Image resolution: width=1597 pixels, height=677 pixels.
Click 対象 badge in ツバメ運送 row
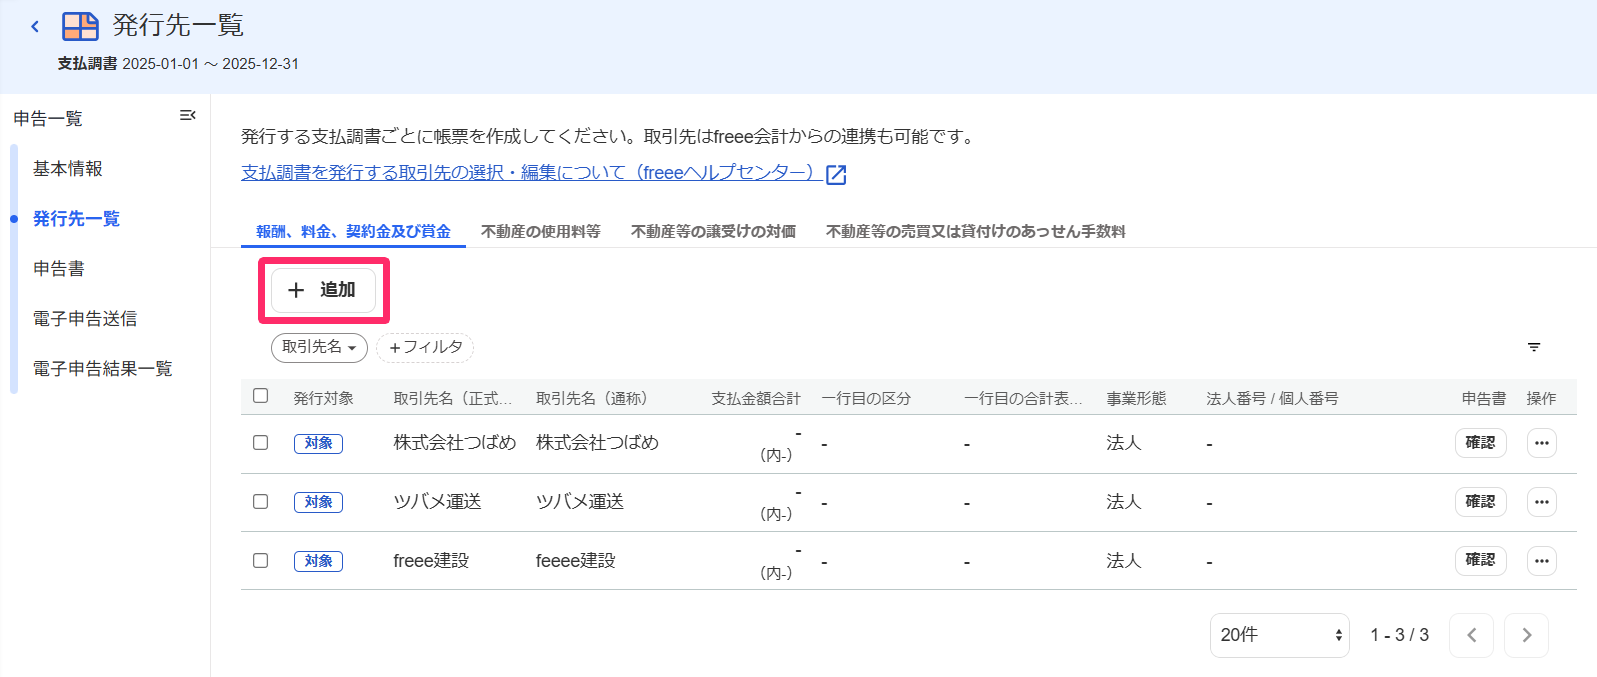point(318,502)
